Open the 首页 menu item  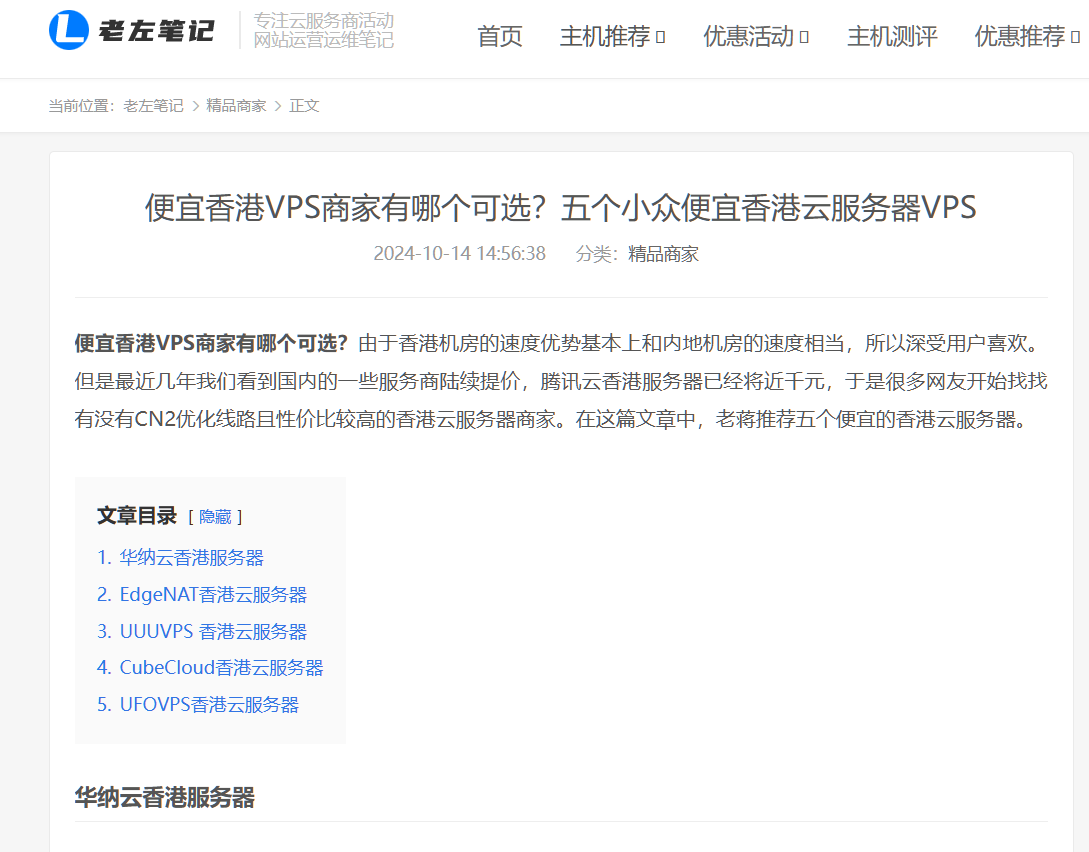click(x=500, y=36)
